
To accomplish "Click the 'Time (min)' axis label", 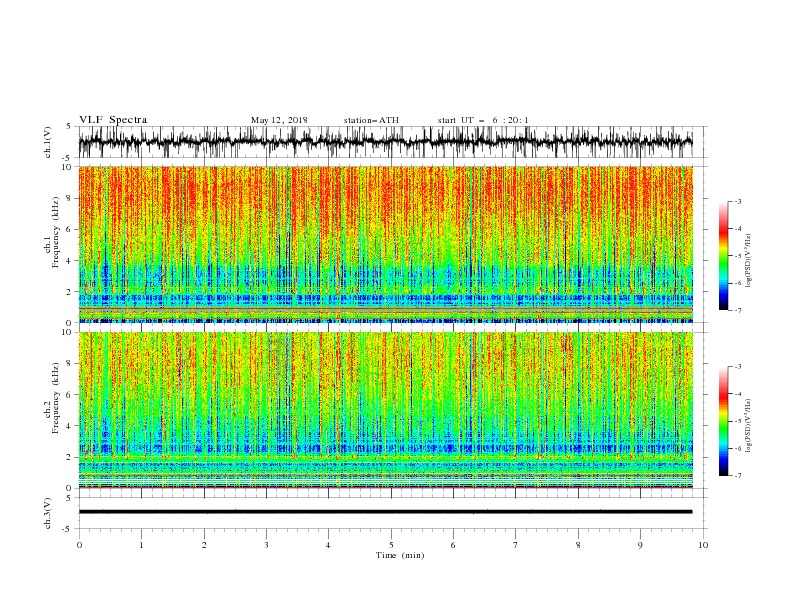I will point(400,555).
